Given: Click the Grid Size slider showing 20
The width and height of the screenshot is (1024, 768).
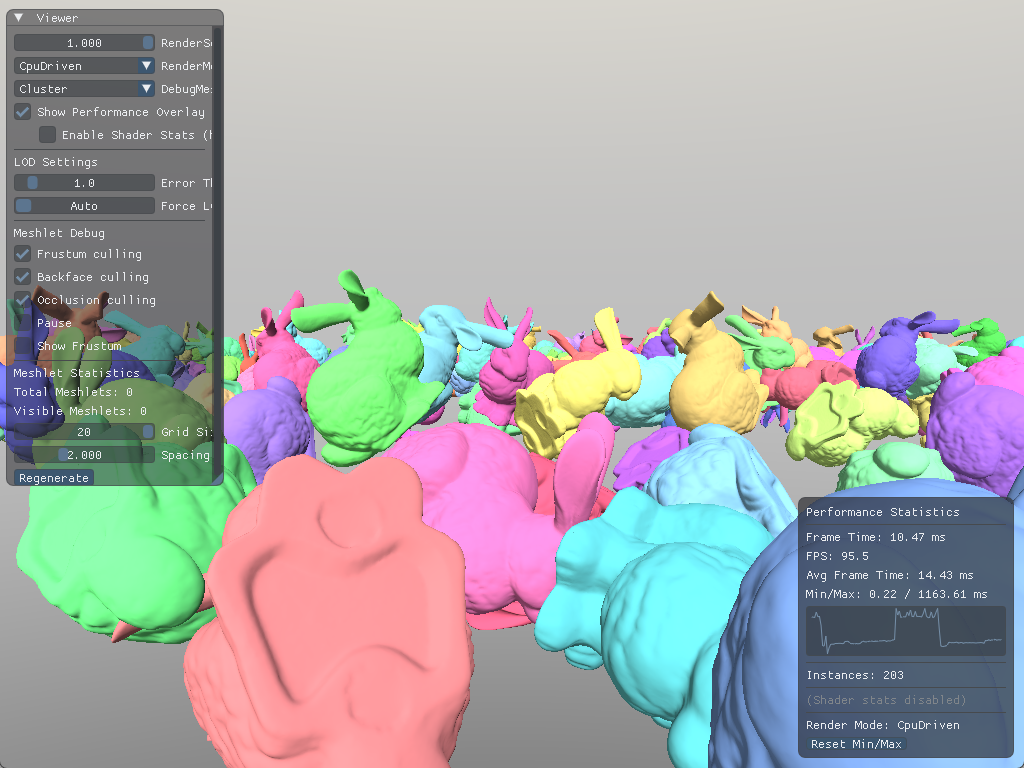Looking at the screenshot, I should tap(84, 432).
